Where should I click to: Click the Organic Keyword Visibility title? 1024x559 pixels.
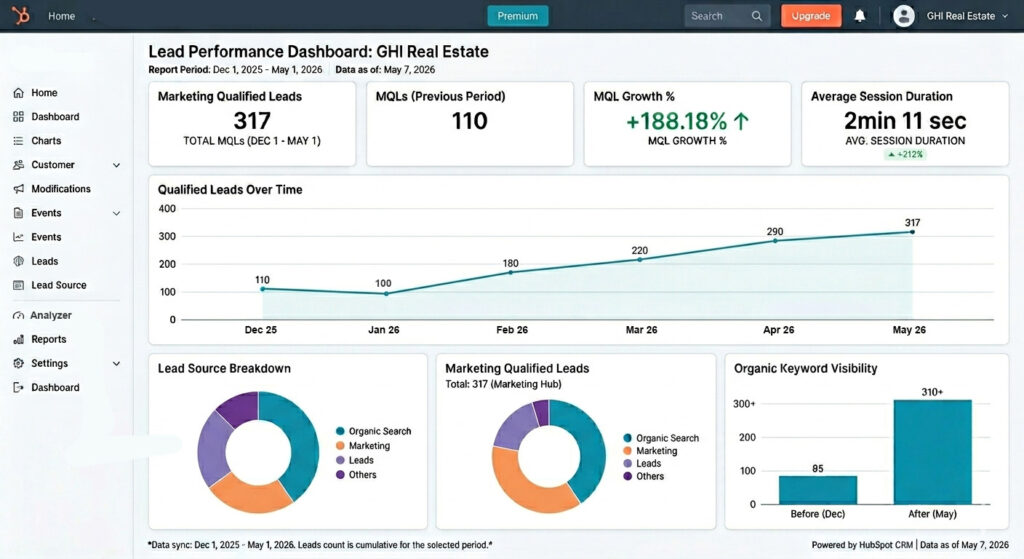pos(805,368)
